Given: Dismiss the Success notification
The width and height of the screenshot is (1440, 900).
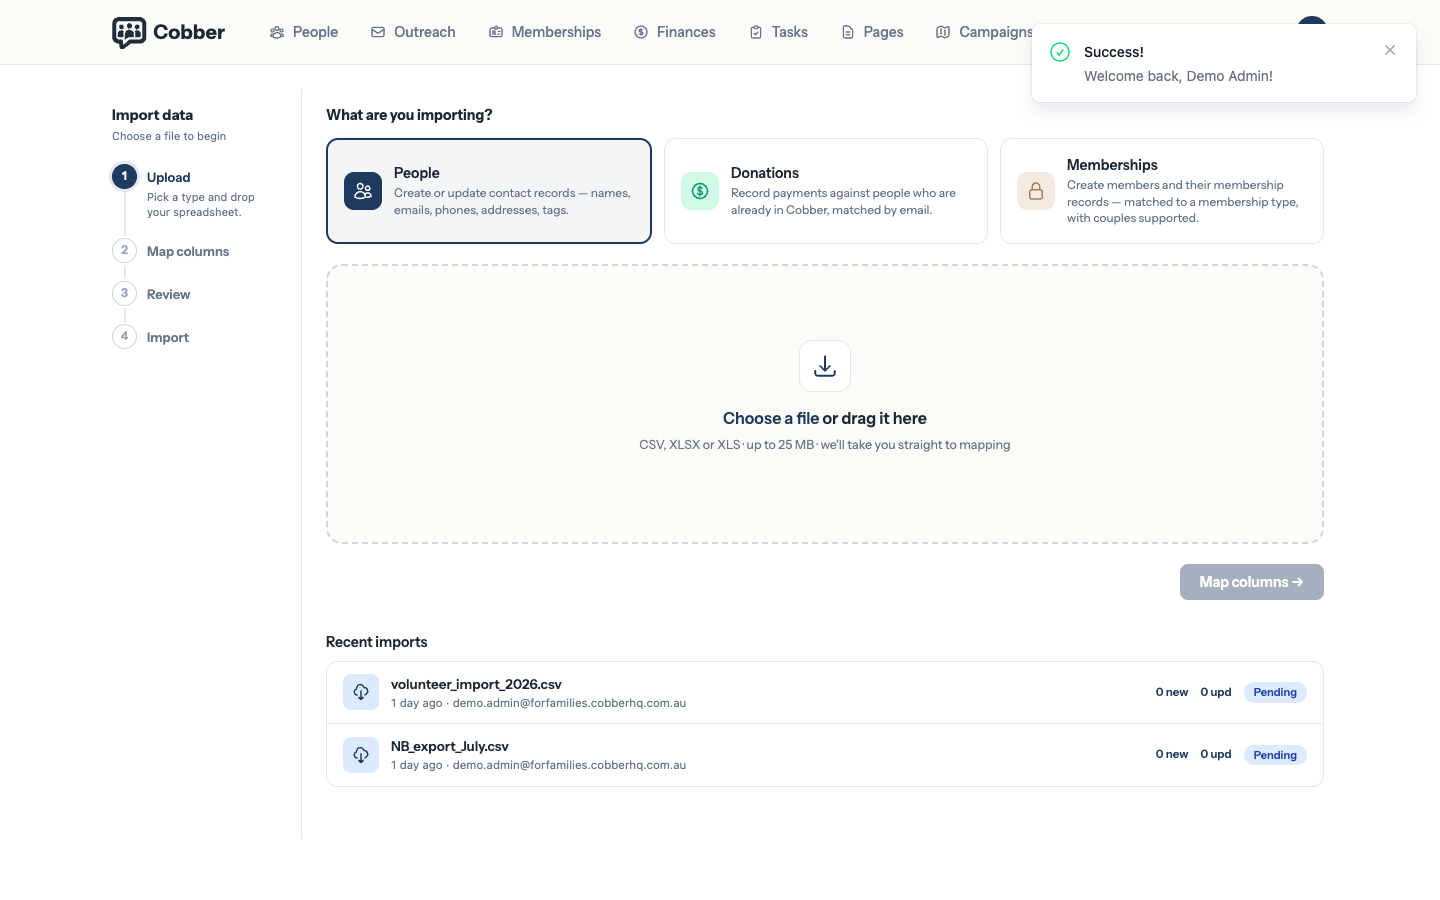Looking at the screenshot, I should click(x=1390, y=50).
